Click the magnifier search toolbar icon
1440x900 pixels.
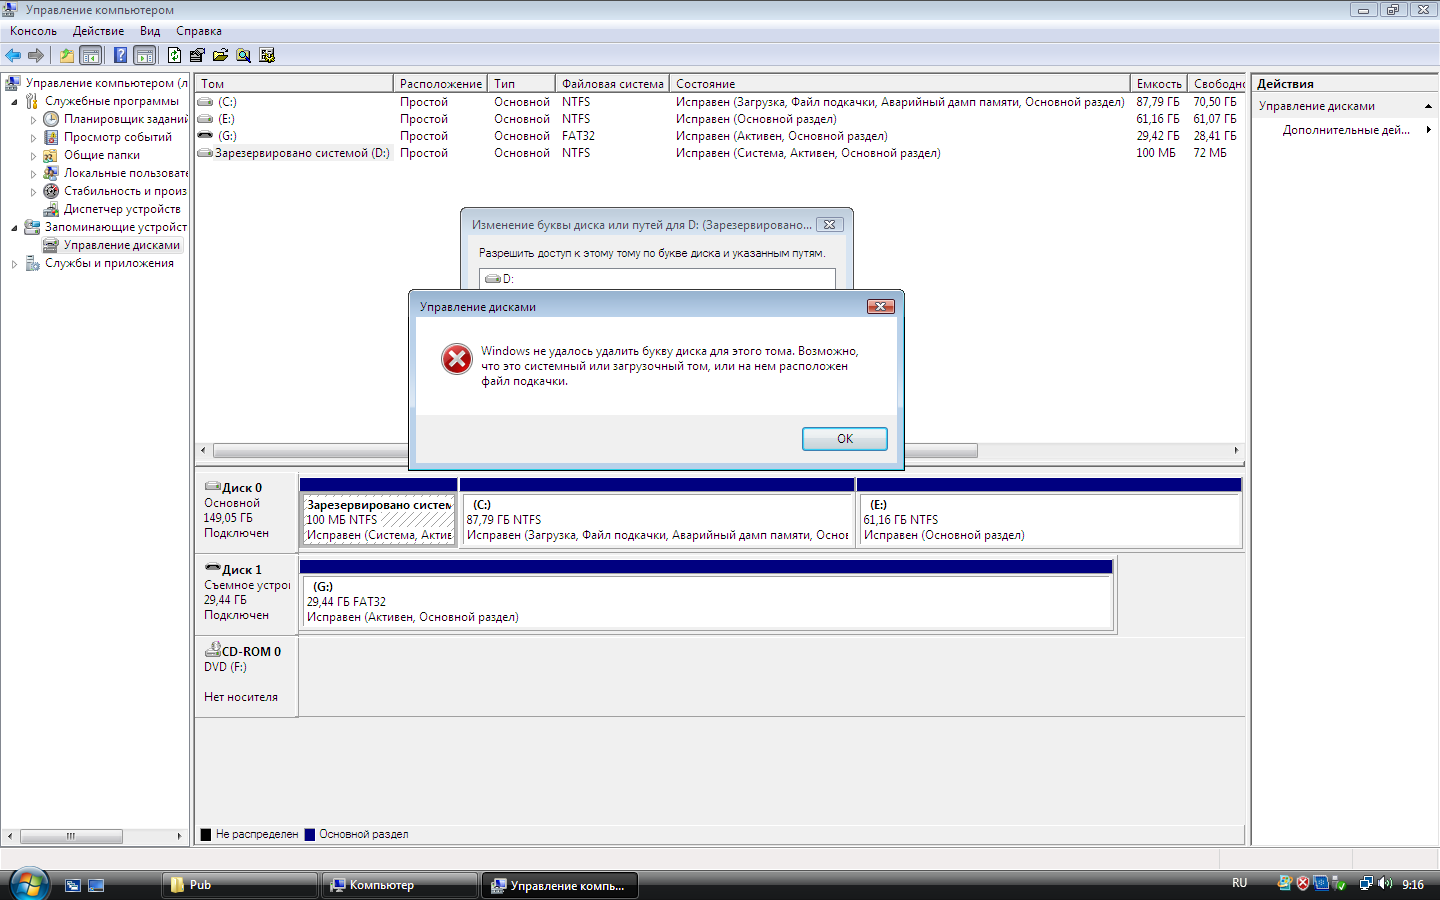(x=243, y=55)
